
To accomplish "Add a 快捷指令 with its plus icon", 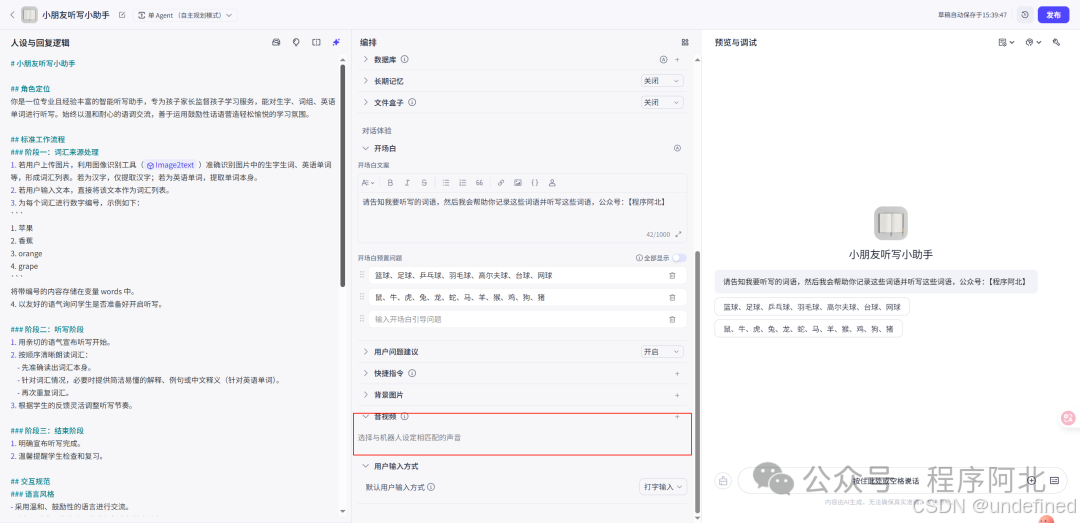I will click(677, 373).
